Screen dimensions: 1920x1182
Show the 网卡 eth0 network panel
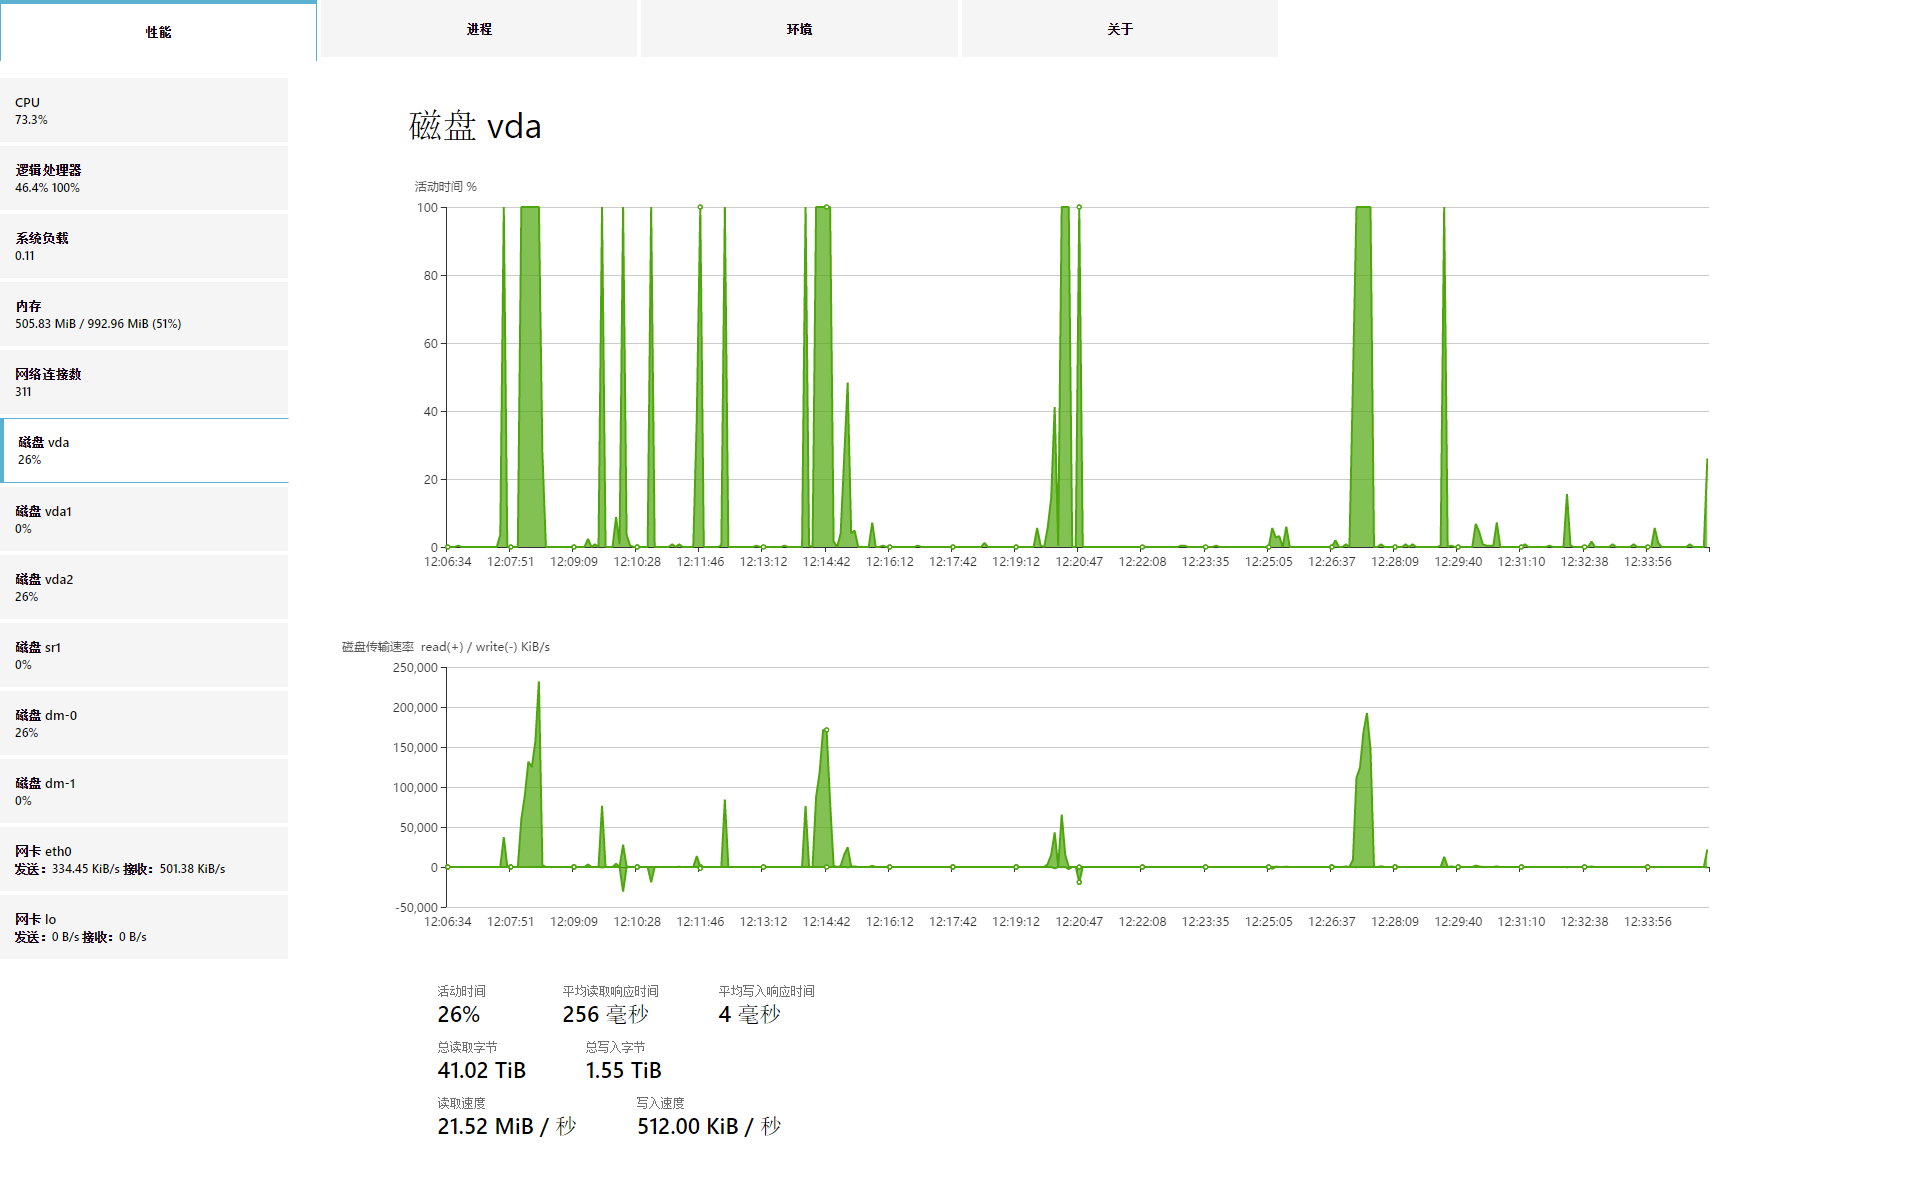pyautogui.click(x=144, y=859)
